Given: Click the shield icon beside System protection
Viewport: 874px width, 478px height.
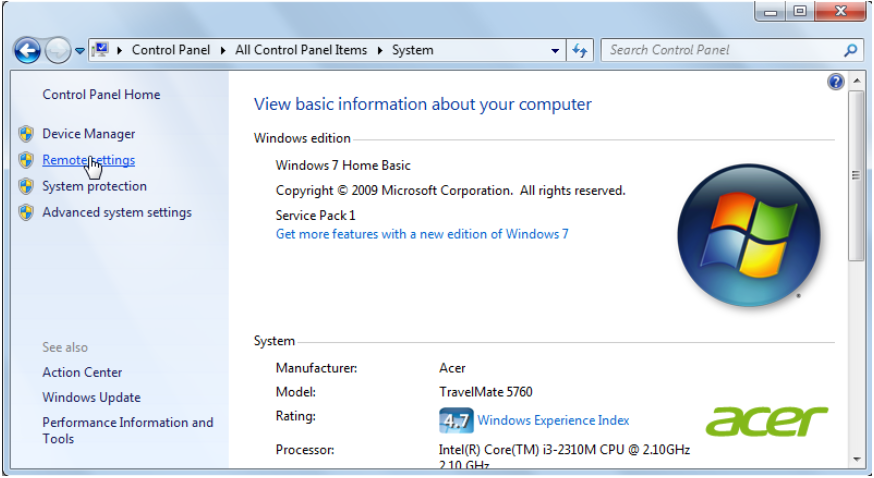Looking at the screenshot, I should (26, 186).
